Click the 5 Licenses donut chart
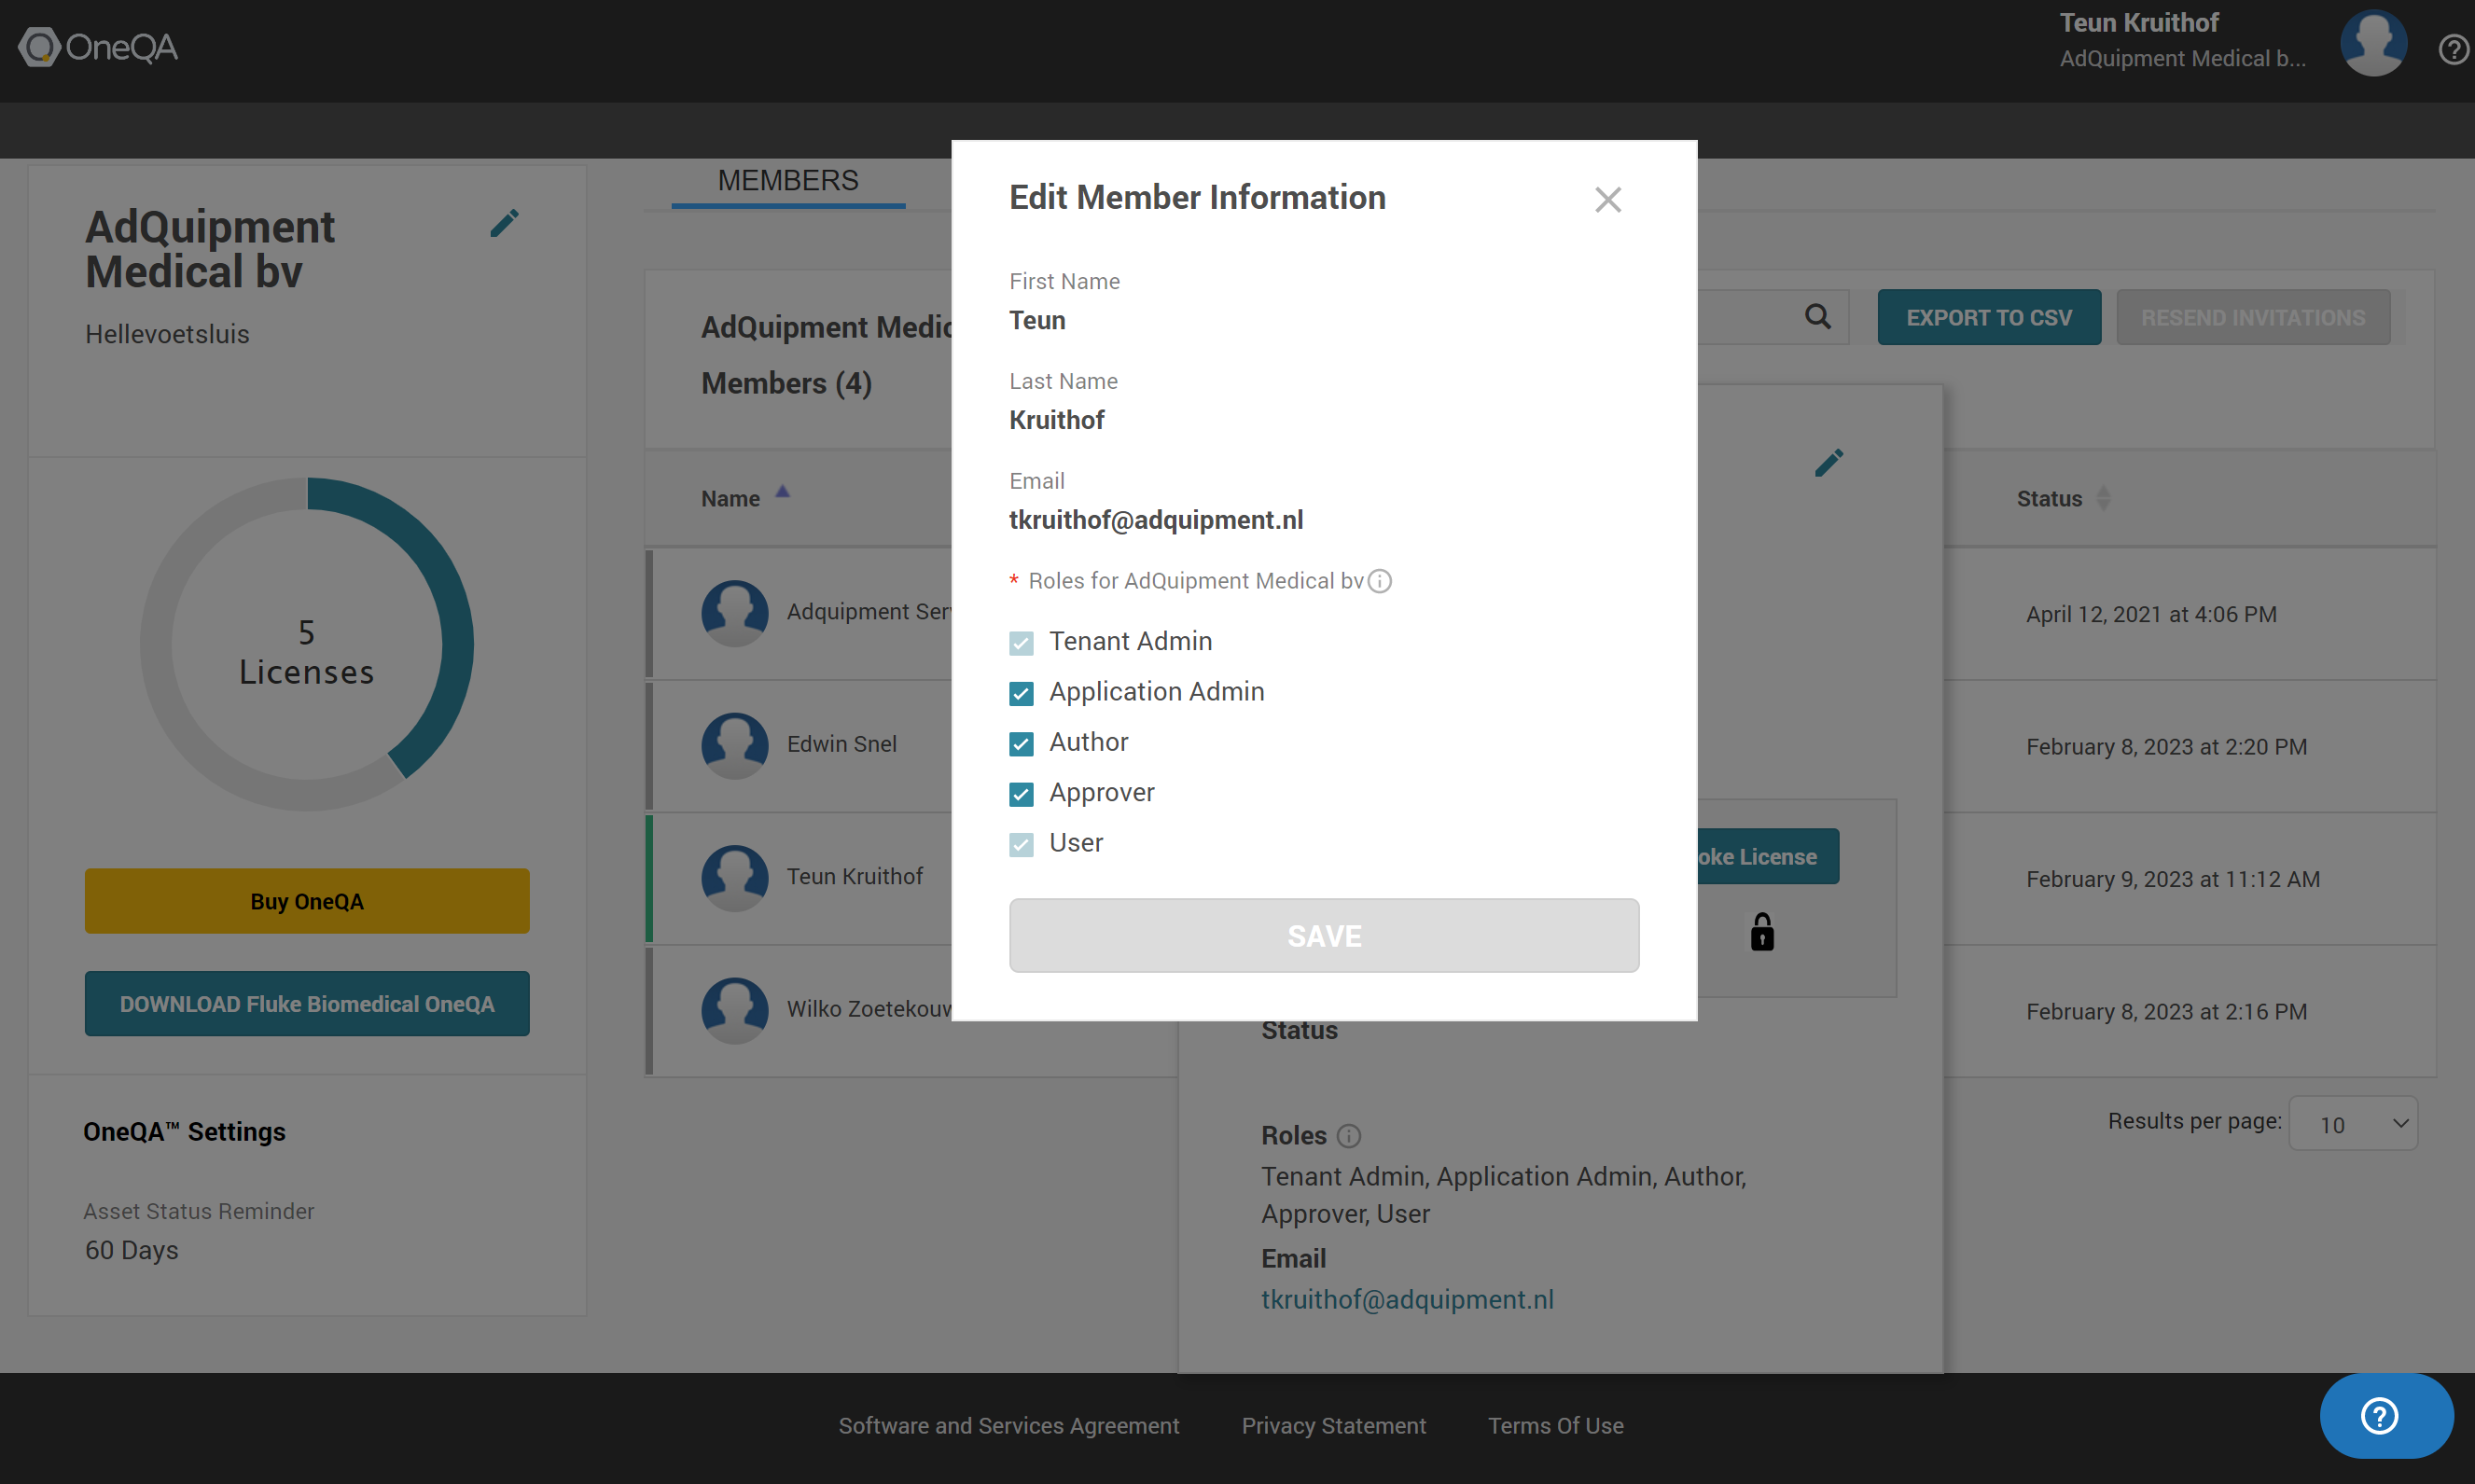This screenshot has width=2475, height=1484. click(307, 645)
